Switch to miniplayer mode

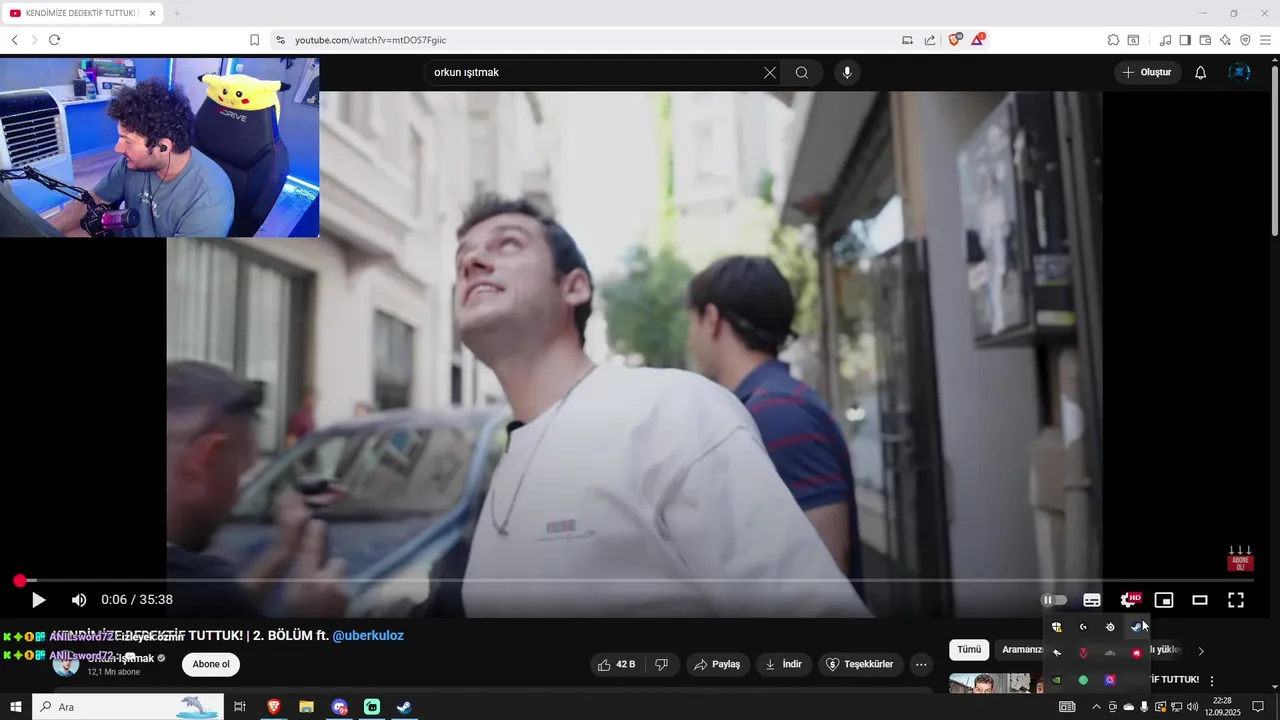tap(1164, 600)
